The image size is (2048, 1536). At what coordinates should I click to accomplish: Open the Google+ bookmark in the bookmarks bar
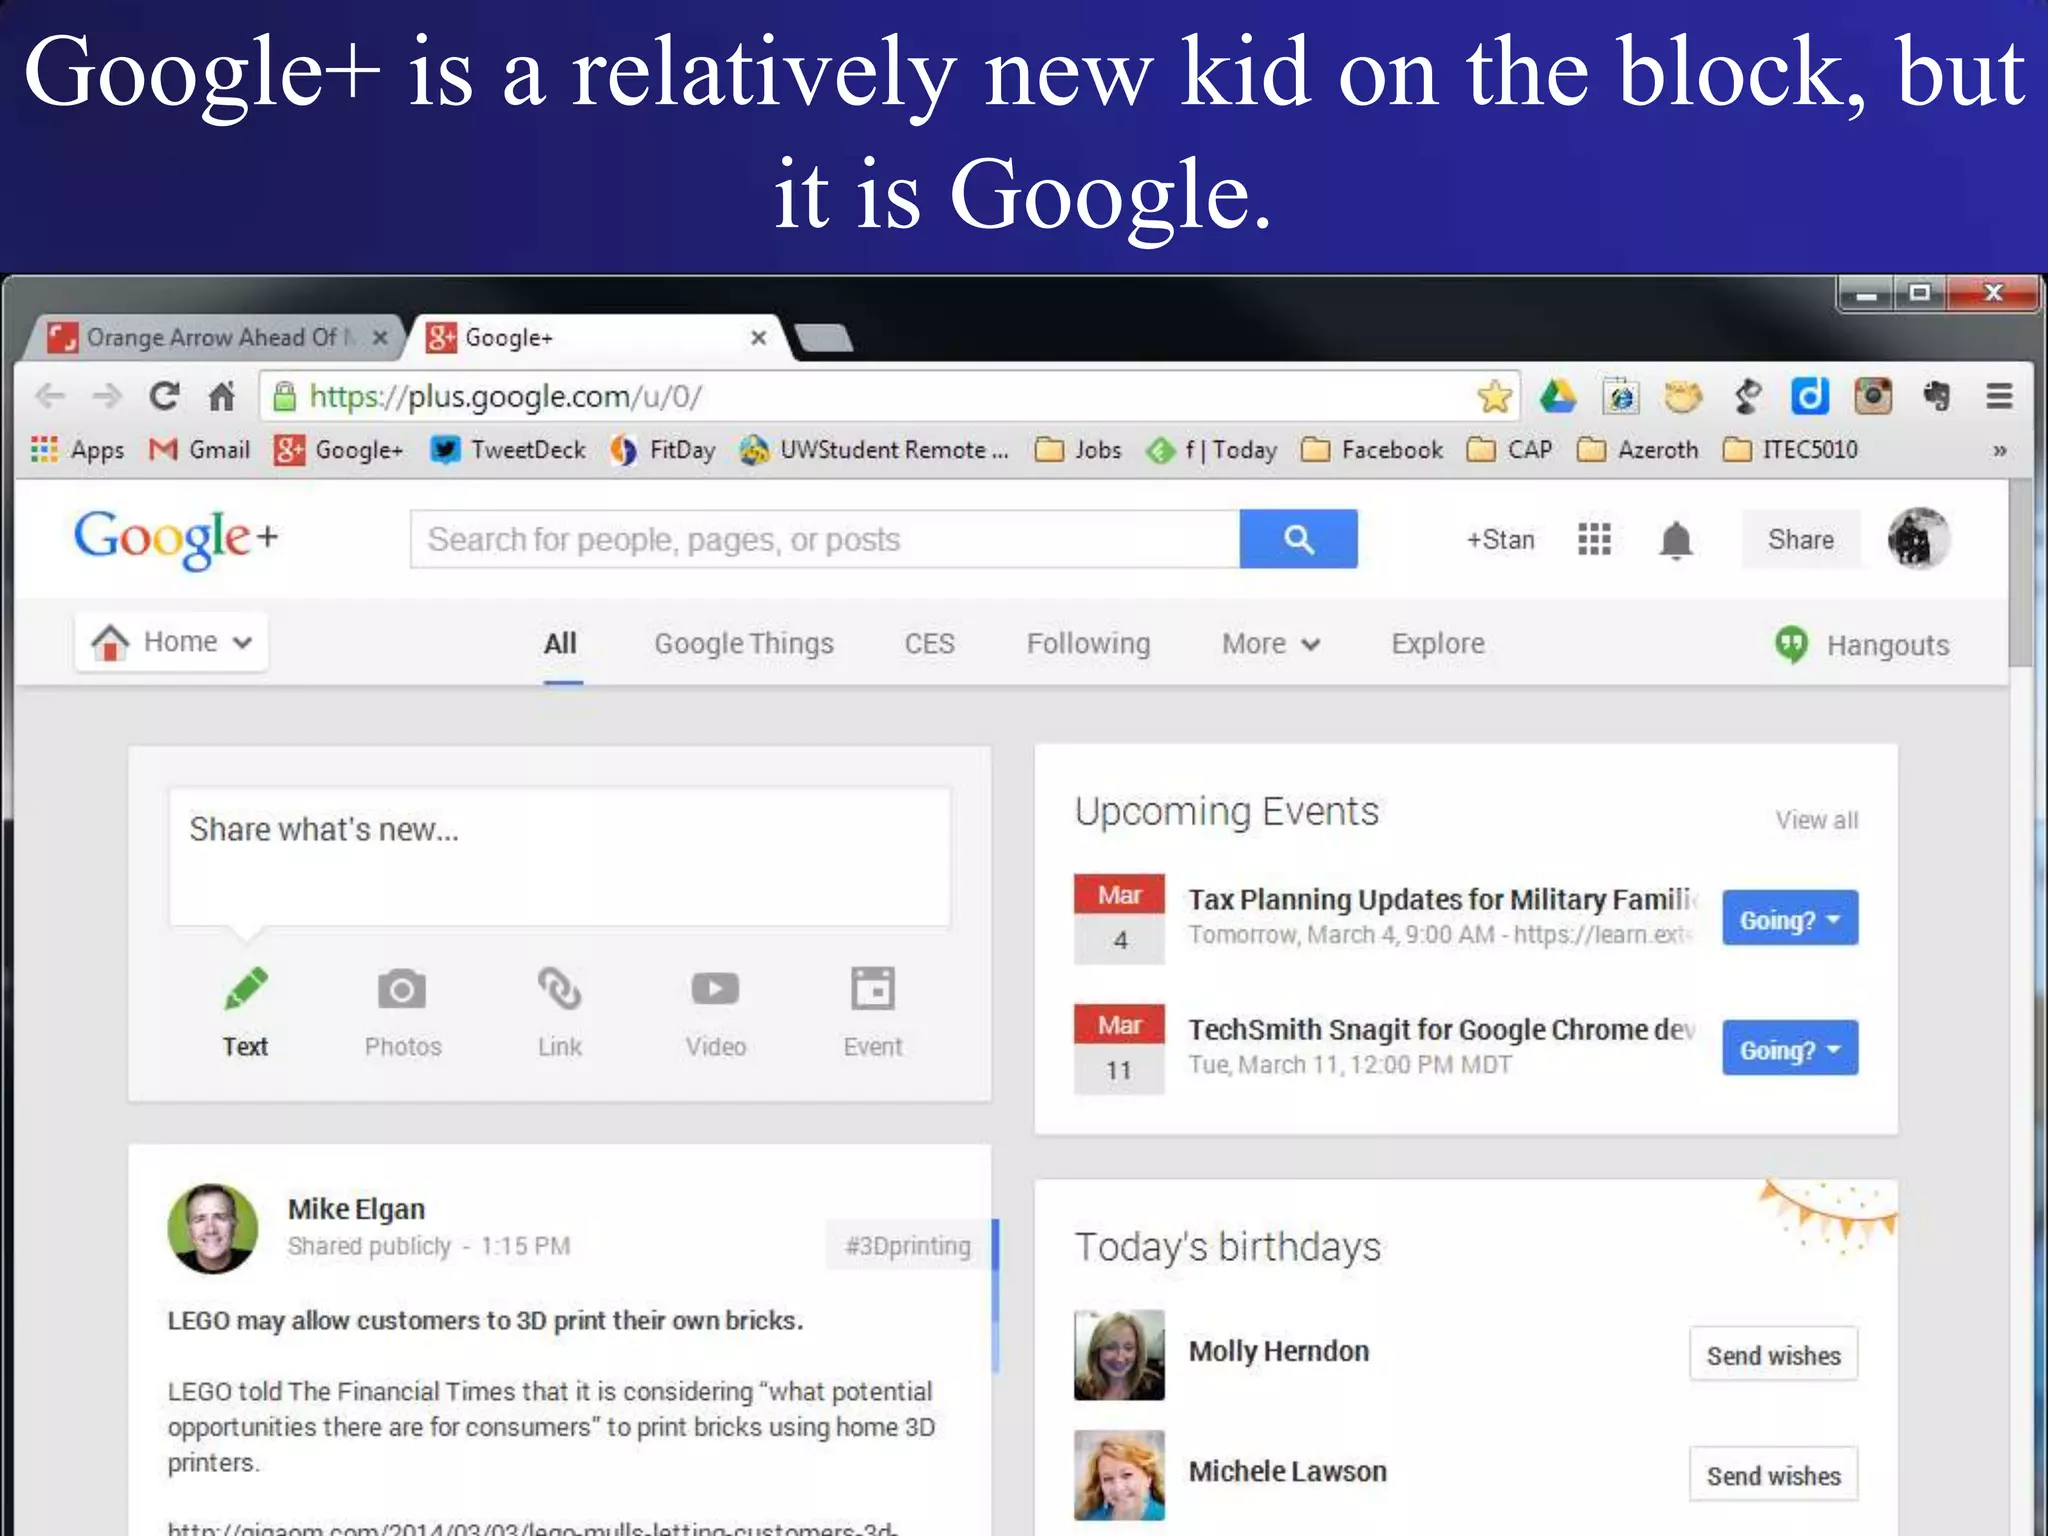pos(338,450)
